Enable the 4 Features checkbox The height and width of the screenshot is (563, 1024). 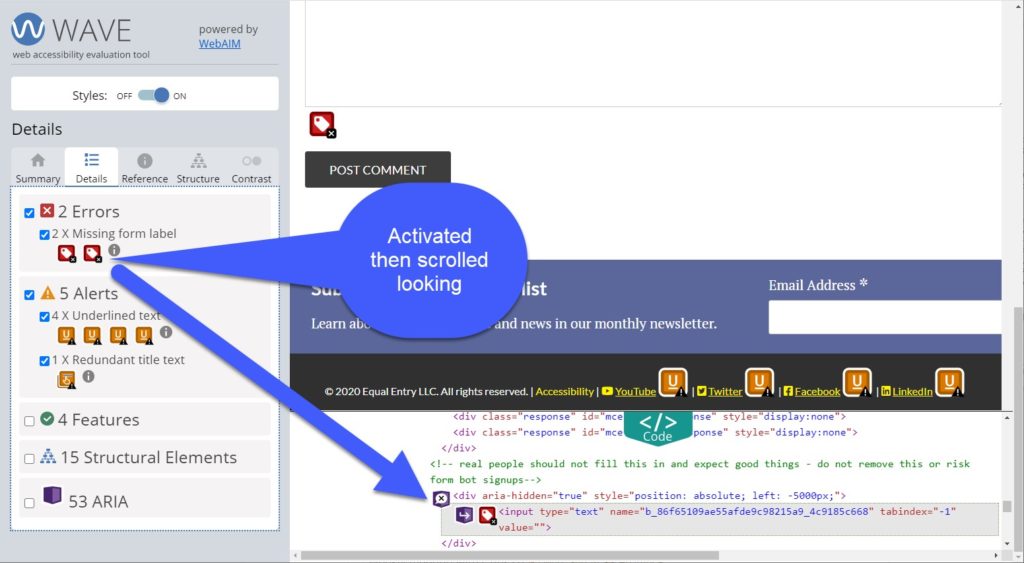point(29,421)
